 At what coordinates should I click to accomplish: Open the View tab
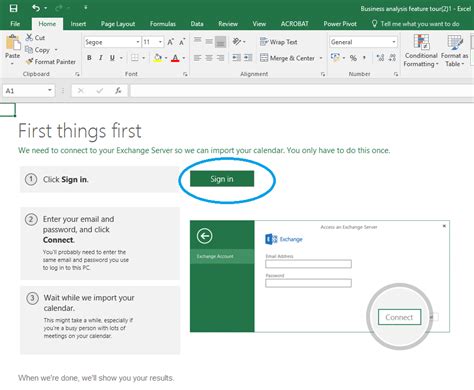point(259,24)
